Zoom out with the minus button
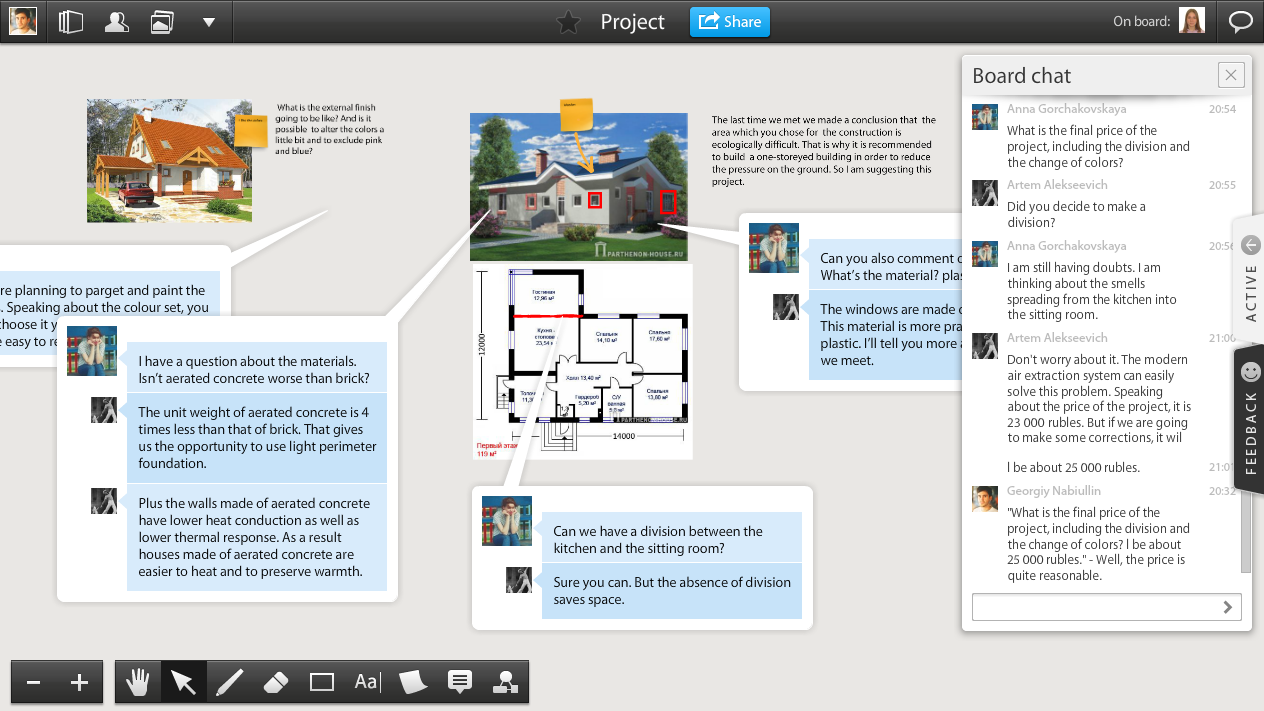This screenshot has width=1264, height=711. (x=33, y=682)
